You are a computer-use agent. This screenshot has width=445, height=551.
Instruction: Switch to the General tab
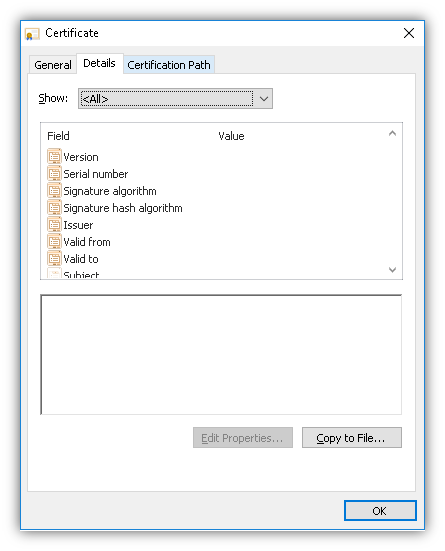pyautogui.click(x=53, y=65)
